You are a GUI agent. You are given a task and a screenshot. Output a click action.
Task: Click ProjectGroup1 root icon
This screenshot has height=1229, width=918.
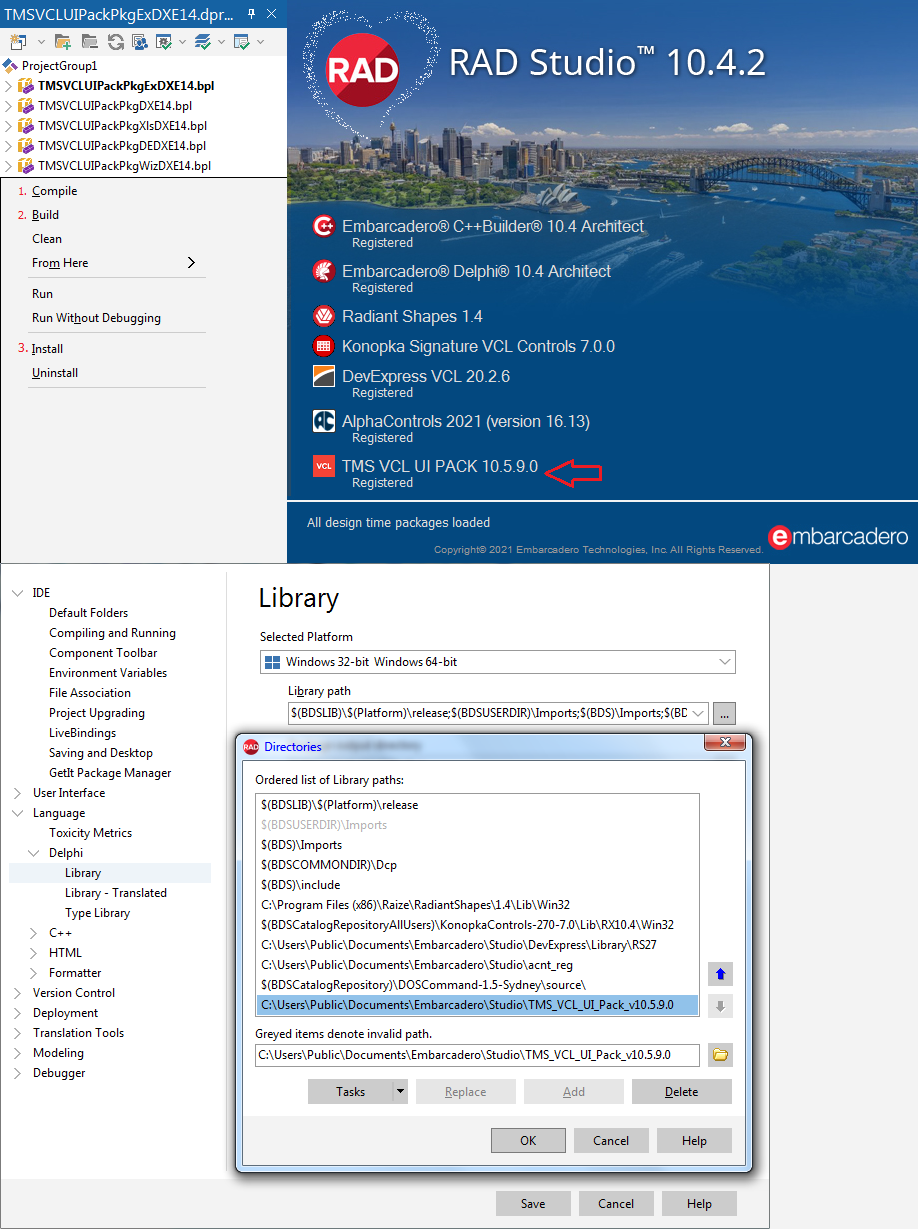coord(11,65)
